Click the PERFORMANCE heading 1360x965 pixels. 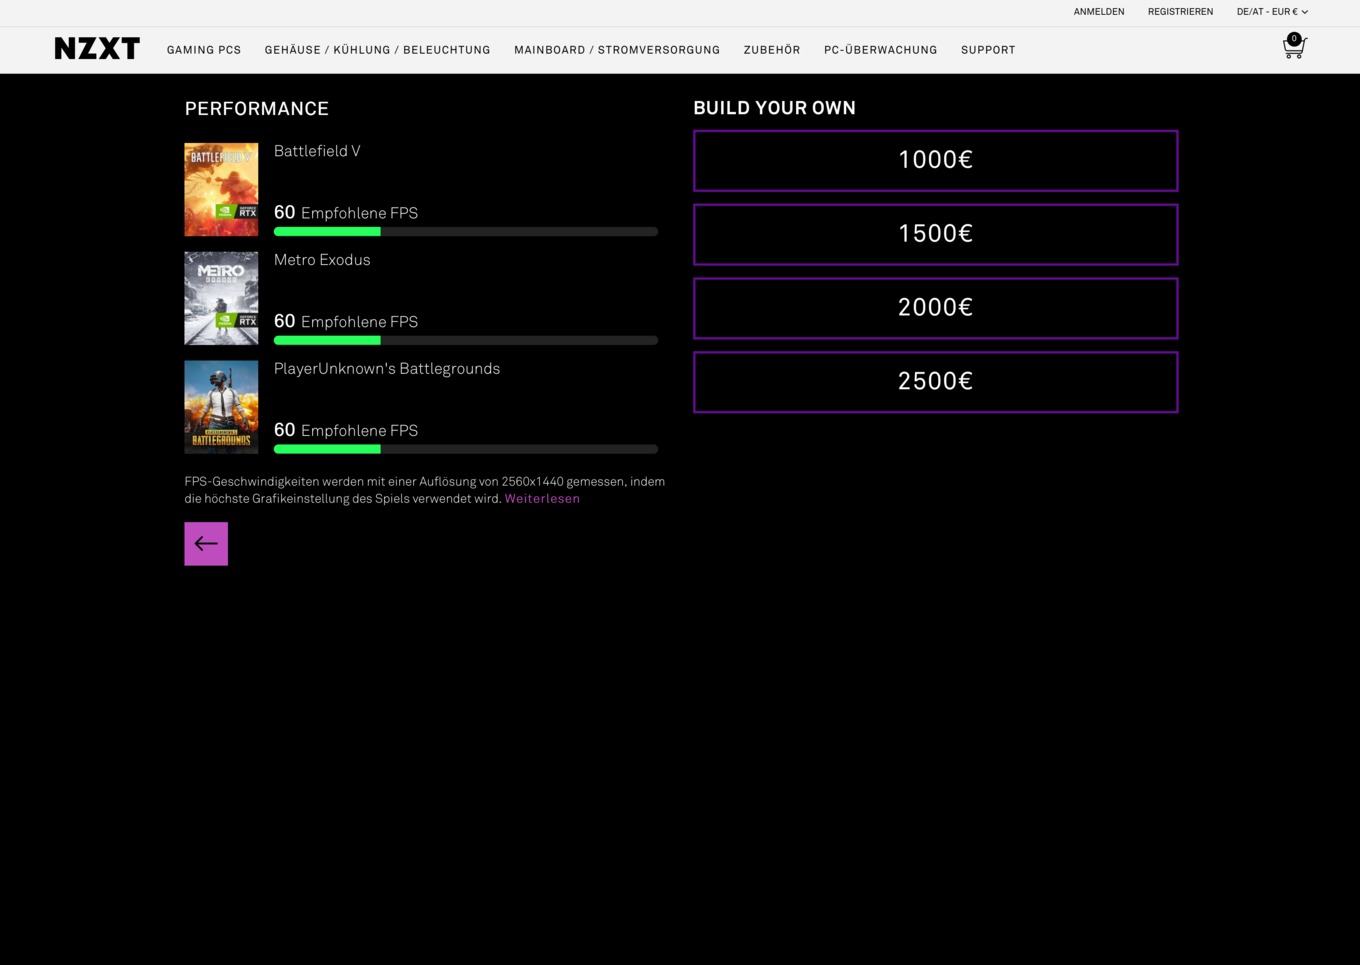pos(257,108)
